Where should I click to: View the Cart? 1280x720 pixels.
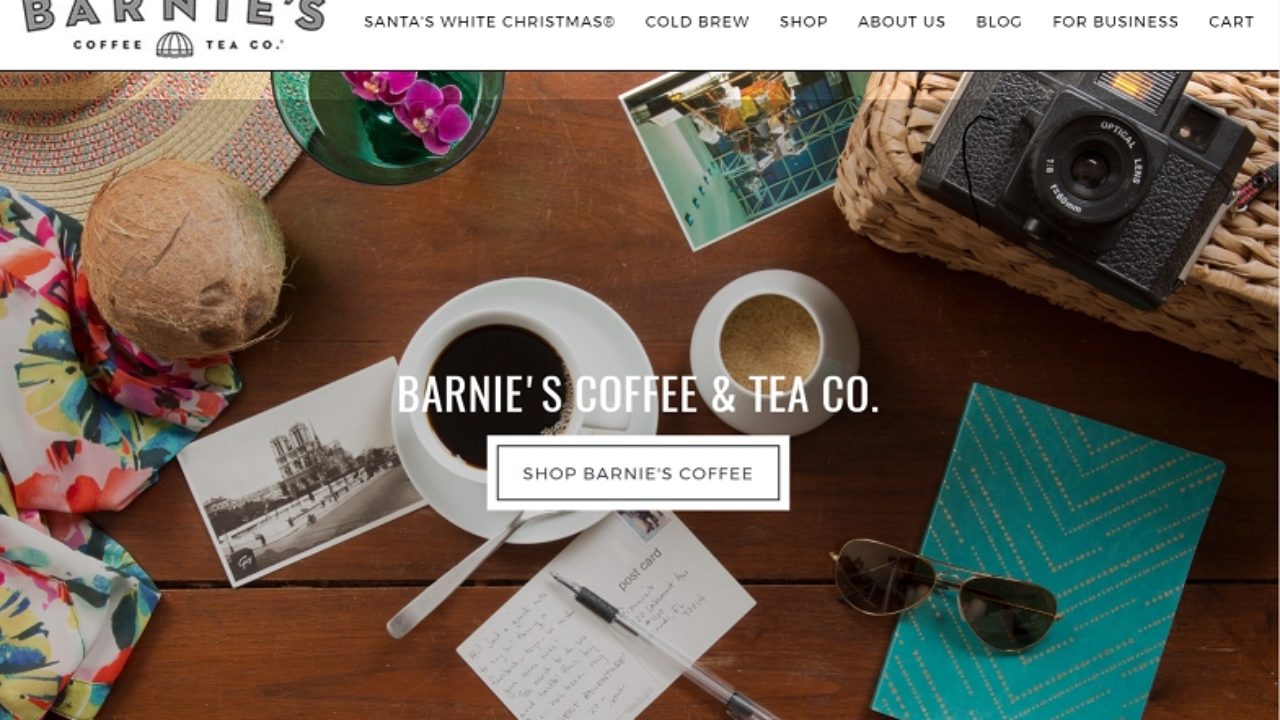click(1231, 21)
